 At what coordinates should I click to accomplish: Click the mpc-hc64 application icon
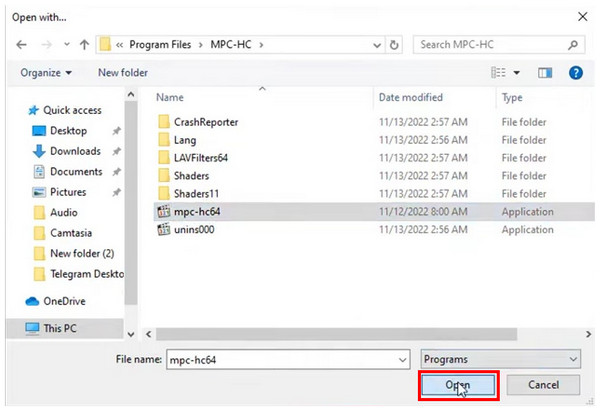164,212
